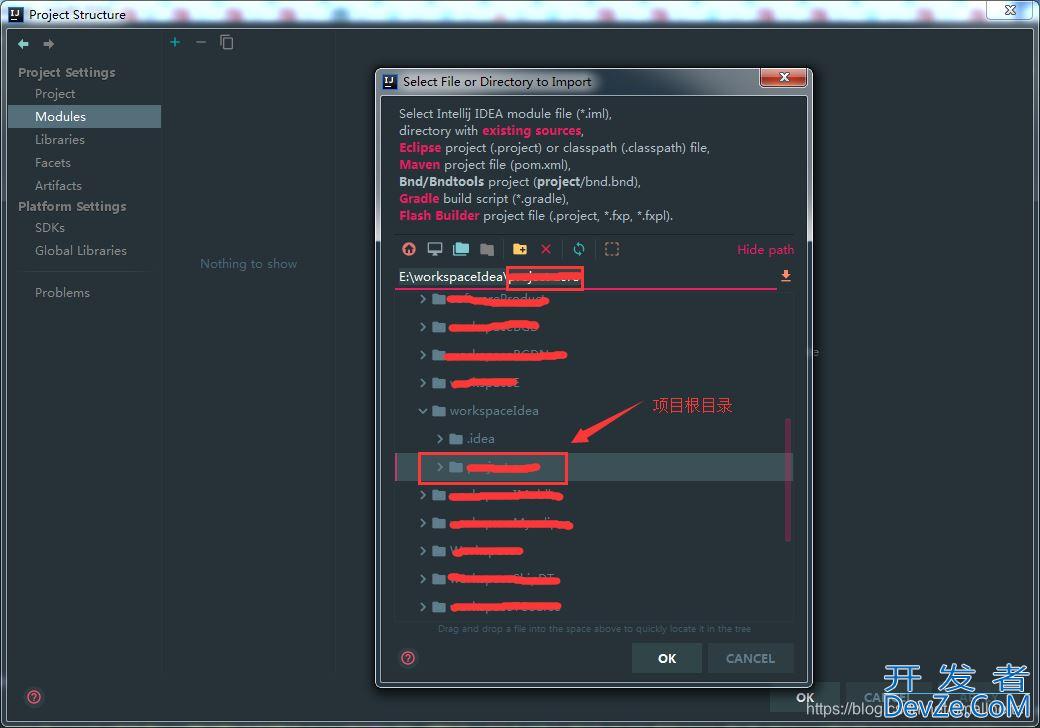
Task: Open Facets settings
Action: 53,163
